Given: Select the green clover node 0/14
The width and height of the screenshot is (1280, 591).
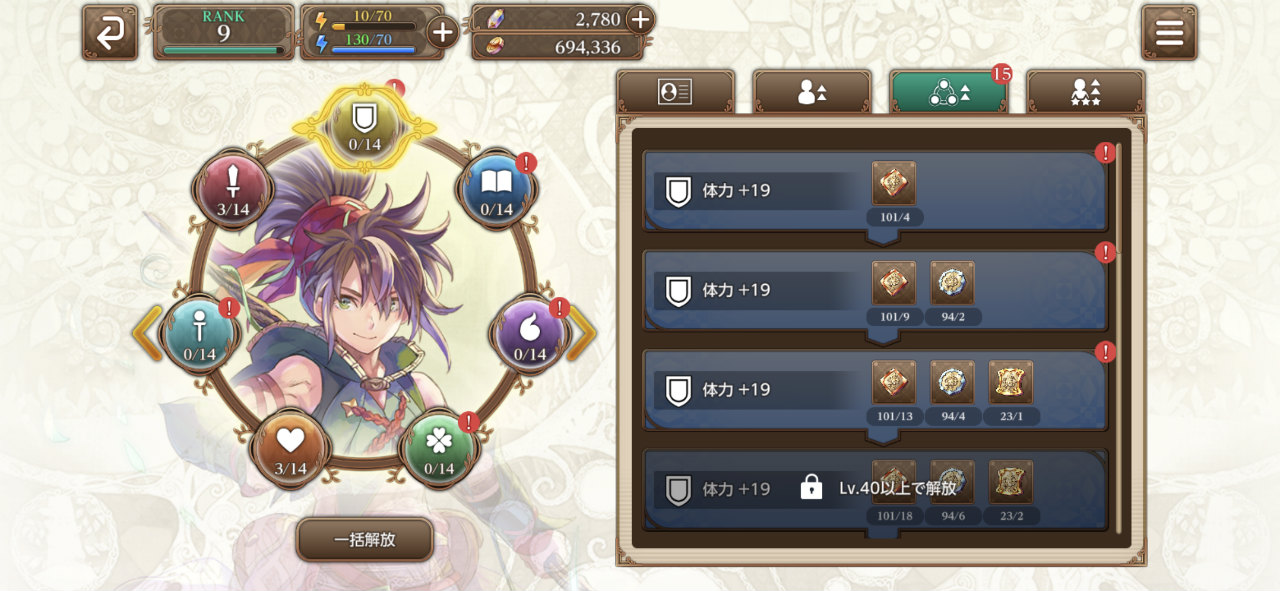Looking at the screenshot, I should pos(439,448).
